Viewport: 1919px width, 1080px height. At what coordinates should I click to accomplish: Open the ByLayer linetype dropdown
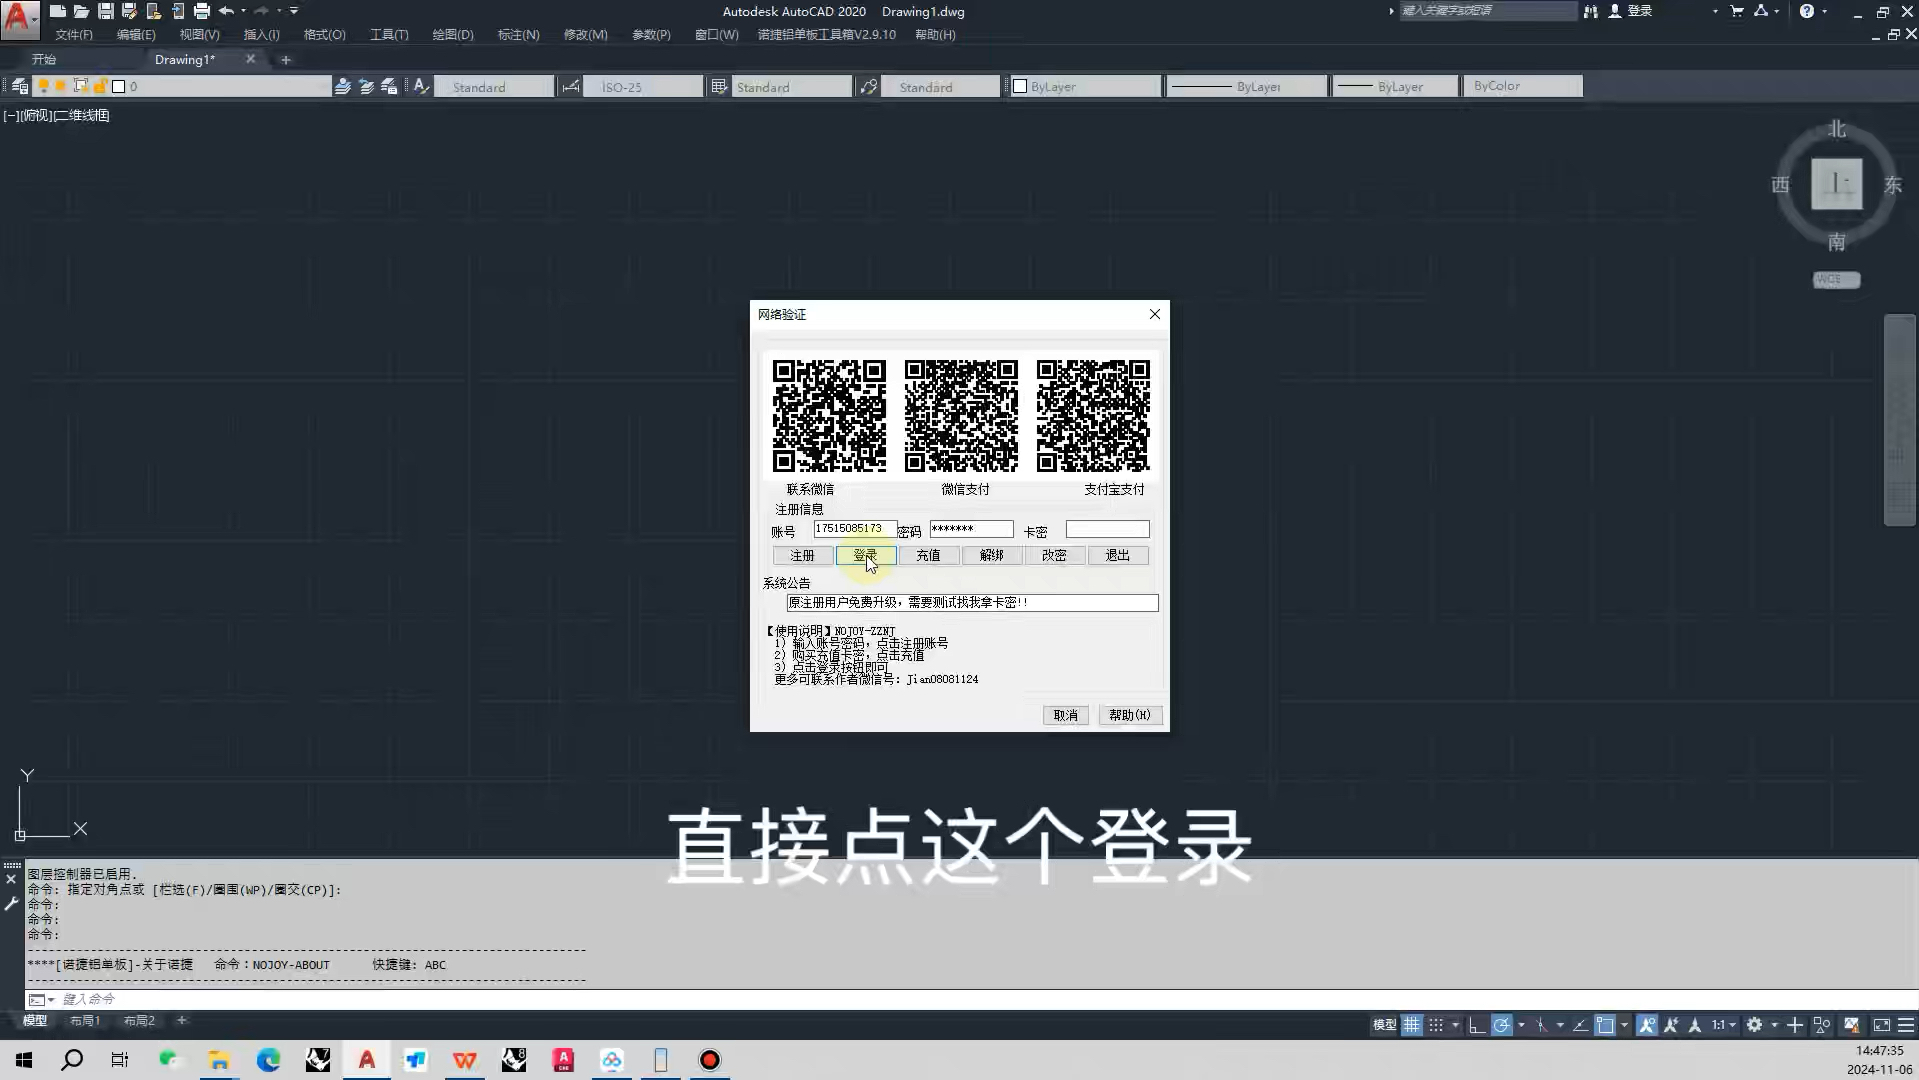pos(1247,87)
